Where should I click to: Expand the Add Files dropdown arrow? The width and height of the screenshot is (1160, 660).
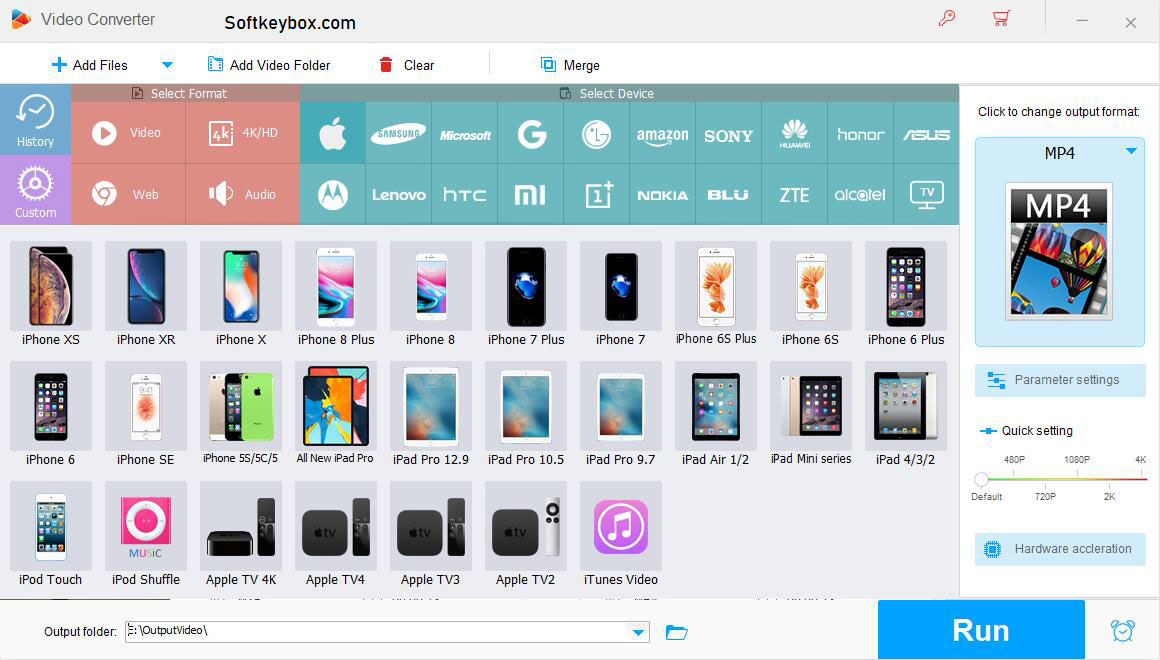[167, 64]
